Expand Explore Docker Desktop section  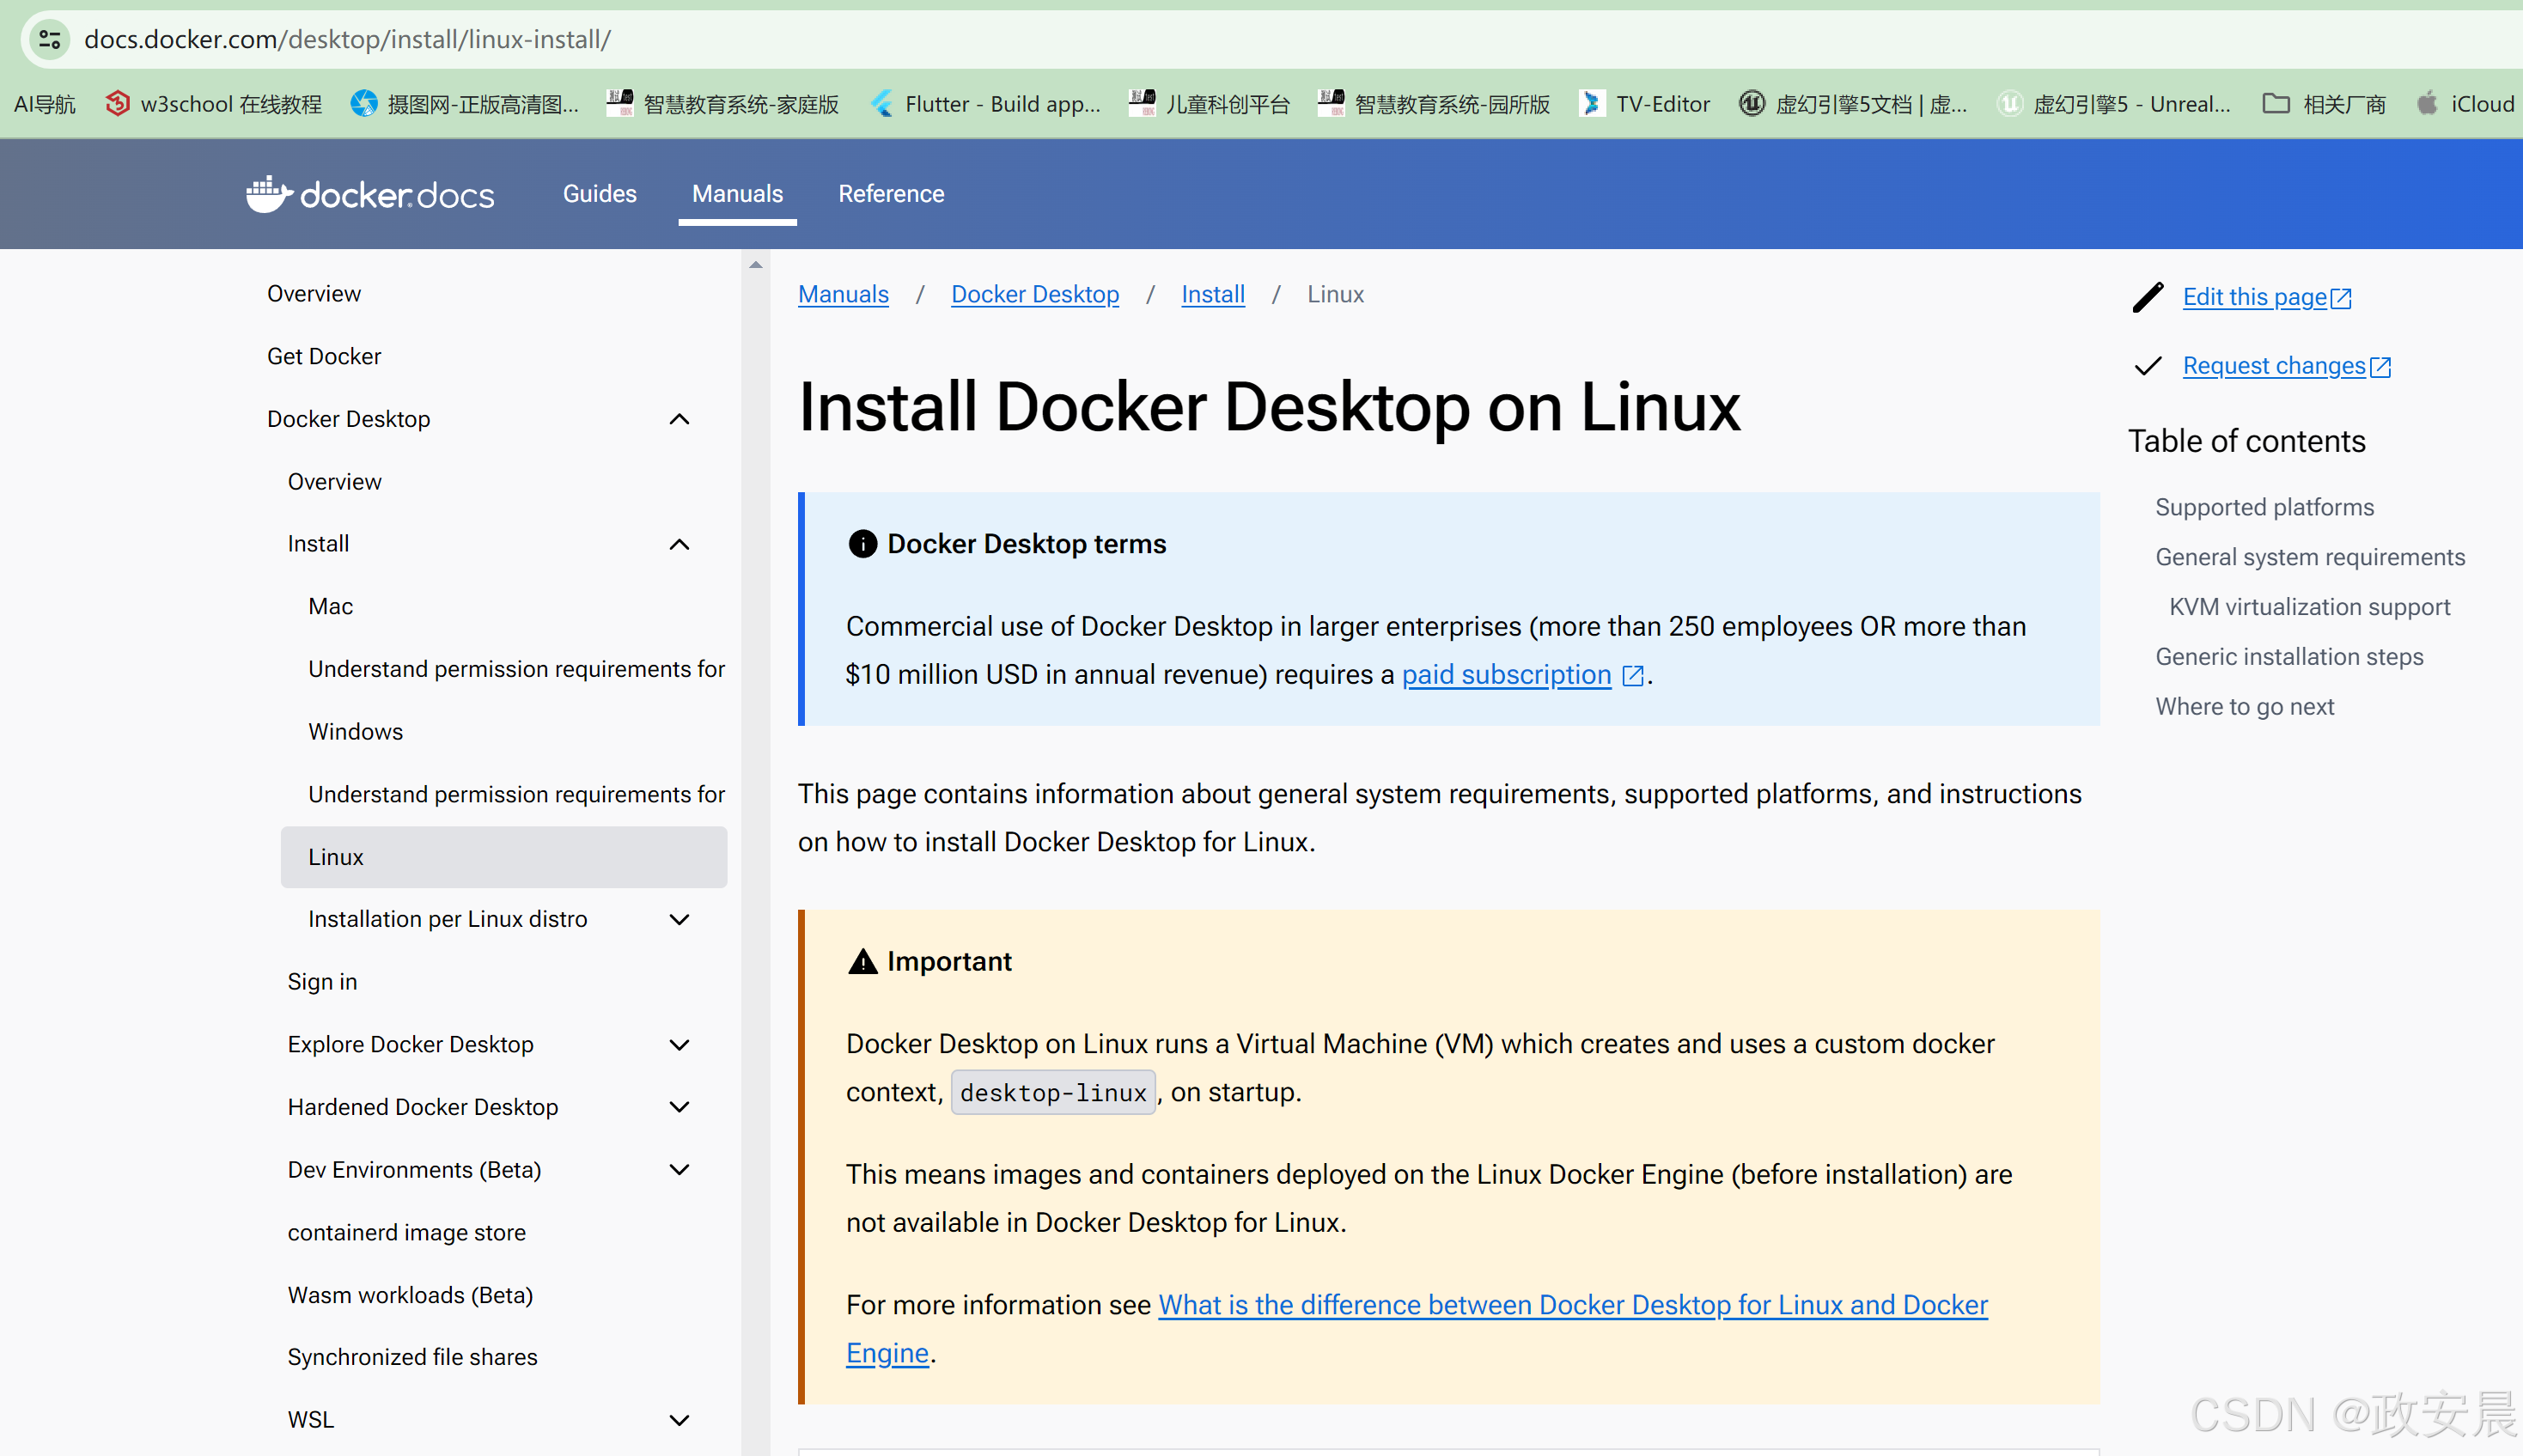pyautogui.click(x=679, y=1044)
